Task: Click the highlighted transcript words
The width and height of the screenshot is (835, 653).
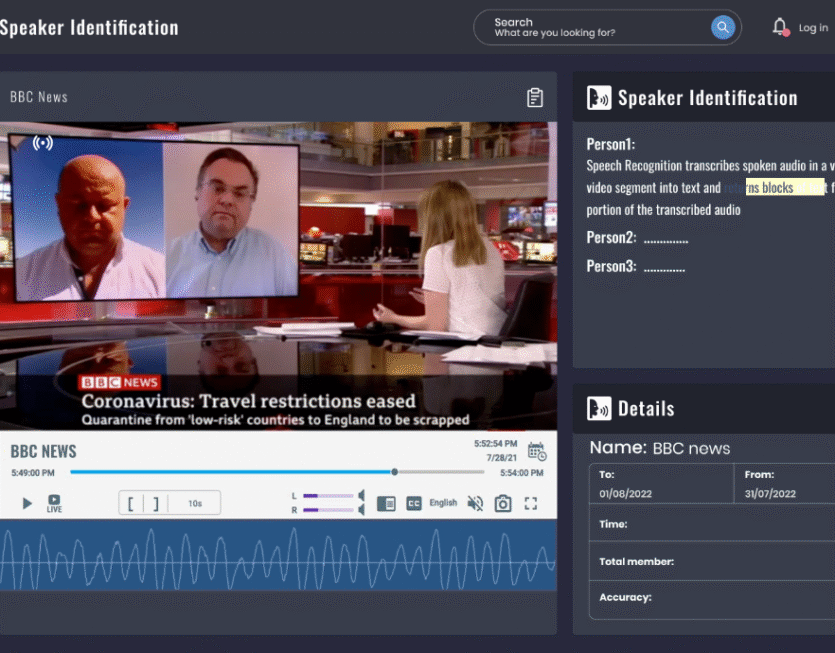Action: [x=785, y=187]
